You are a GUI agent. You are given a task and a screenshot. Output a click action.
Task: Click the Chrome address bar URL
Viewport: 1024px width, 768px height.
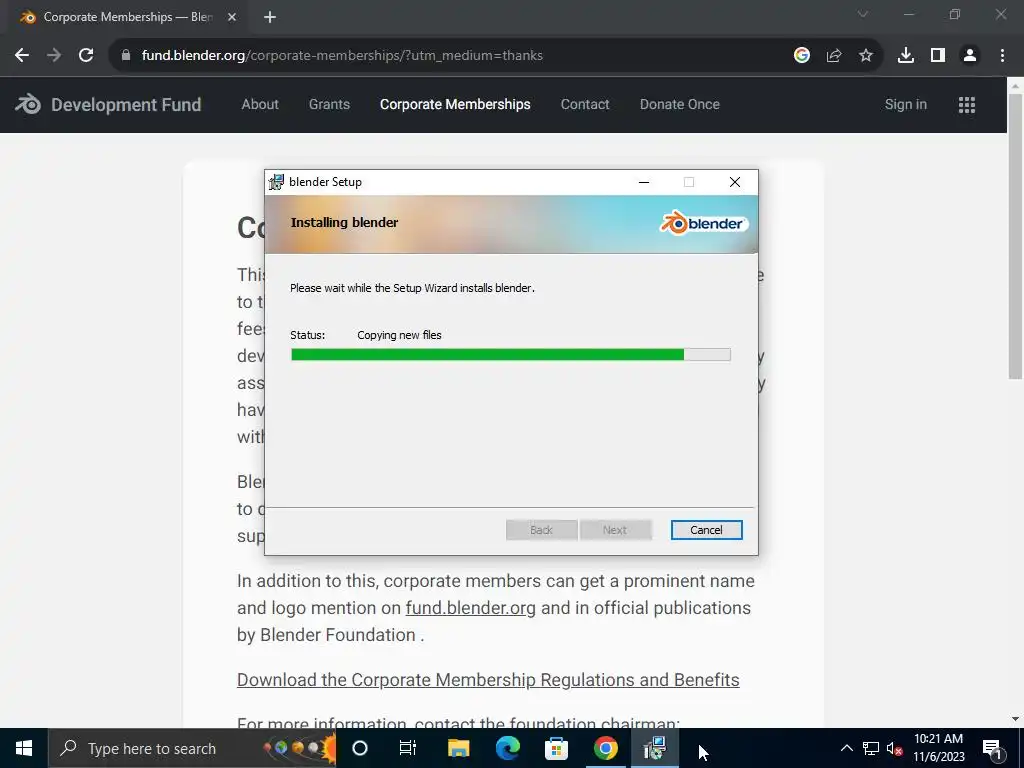tap(342, 56)
